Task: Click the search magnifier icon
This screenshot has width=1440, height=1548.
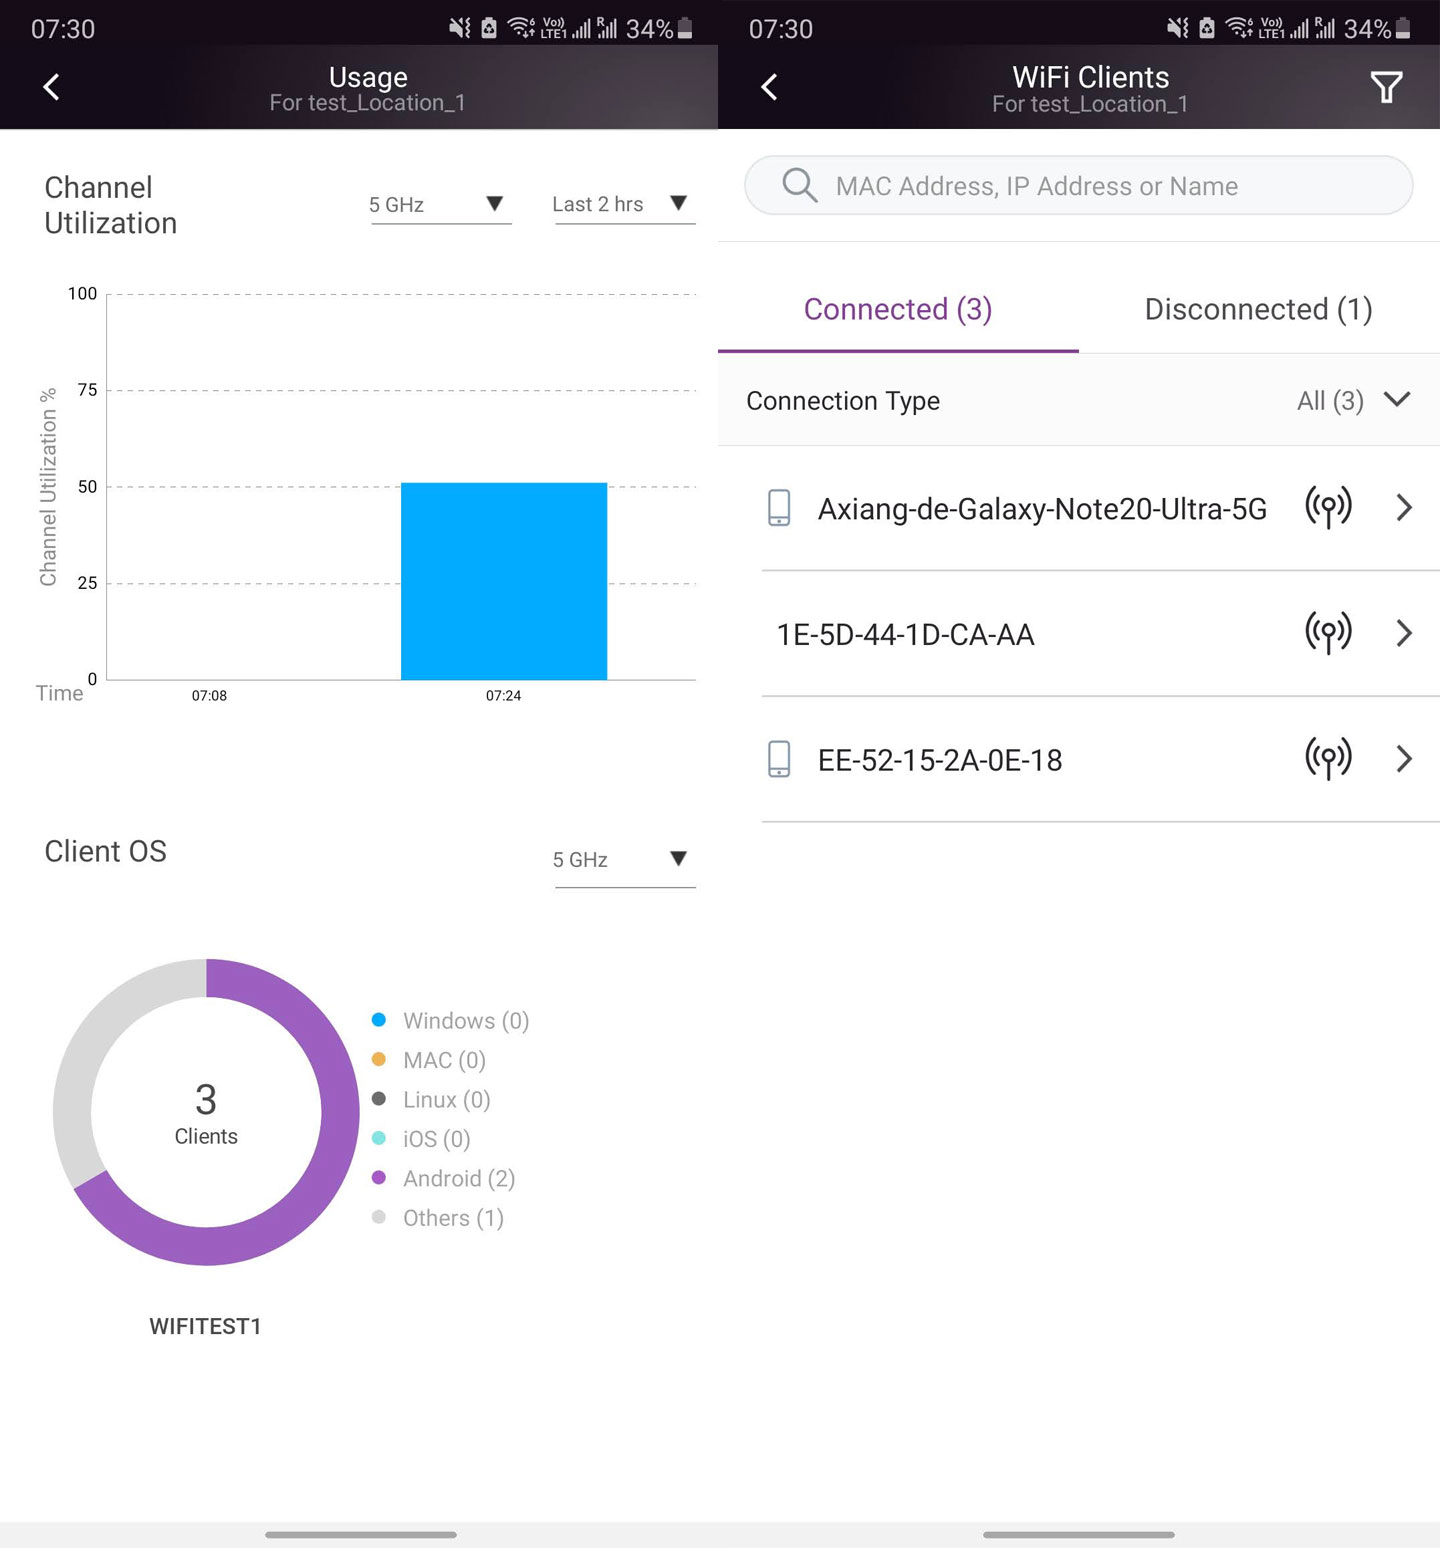Action: (x=798, y=185)
